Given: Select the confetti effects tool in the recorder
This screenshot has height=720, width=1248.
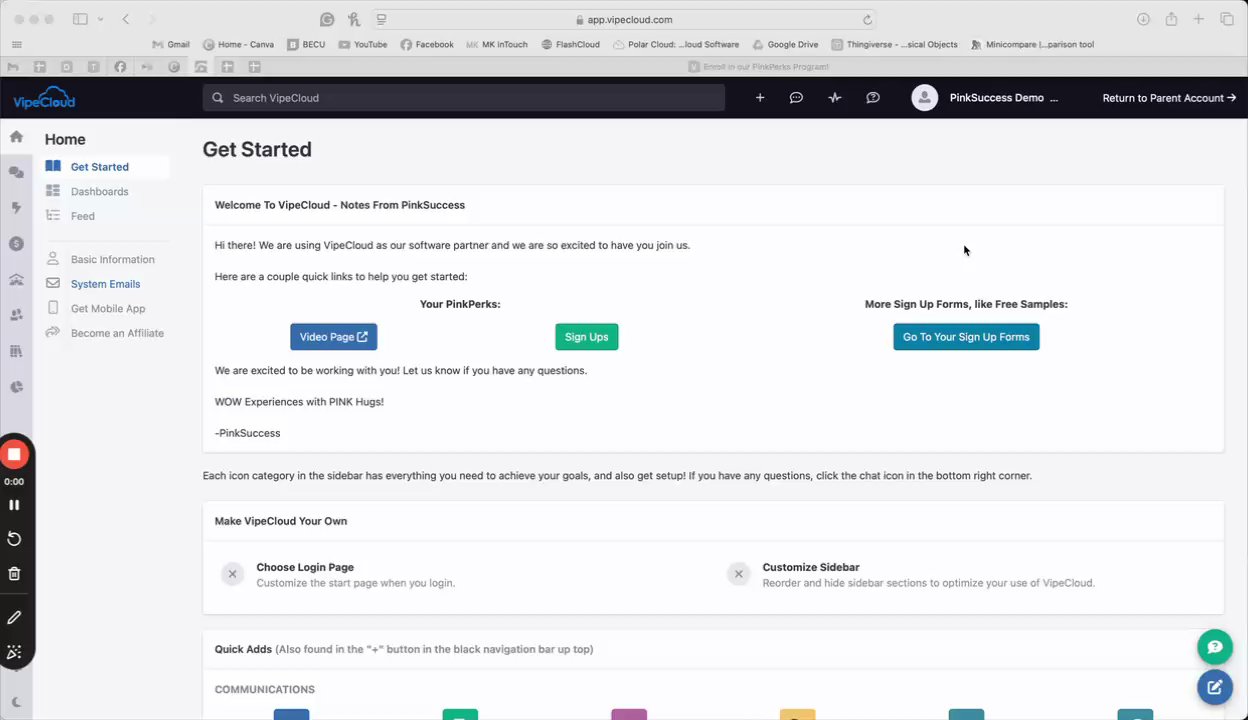Looking at the screenshot, I should pyautogui.click(x=14, y=652).
